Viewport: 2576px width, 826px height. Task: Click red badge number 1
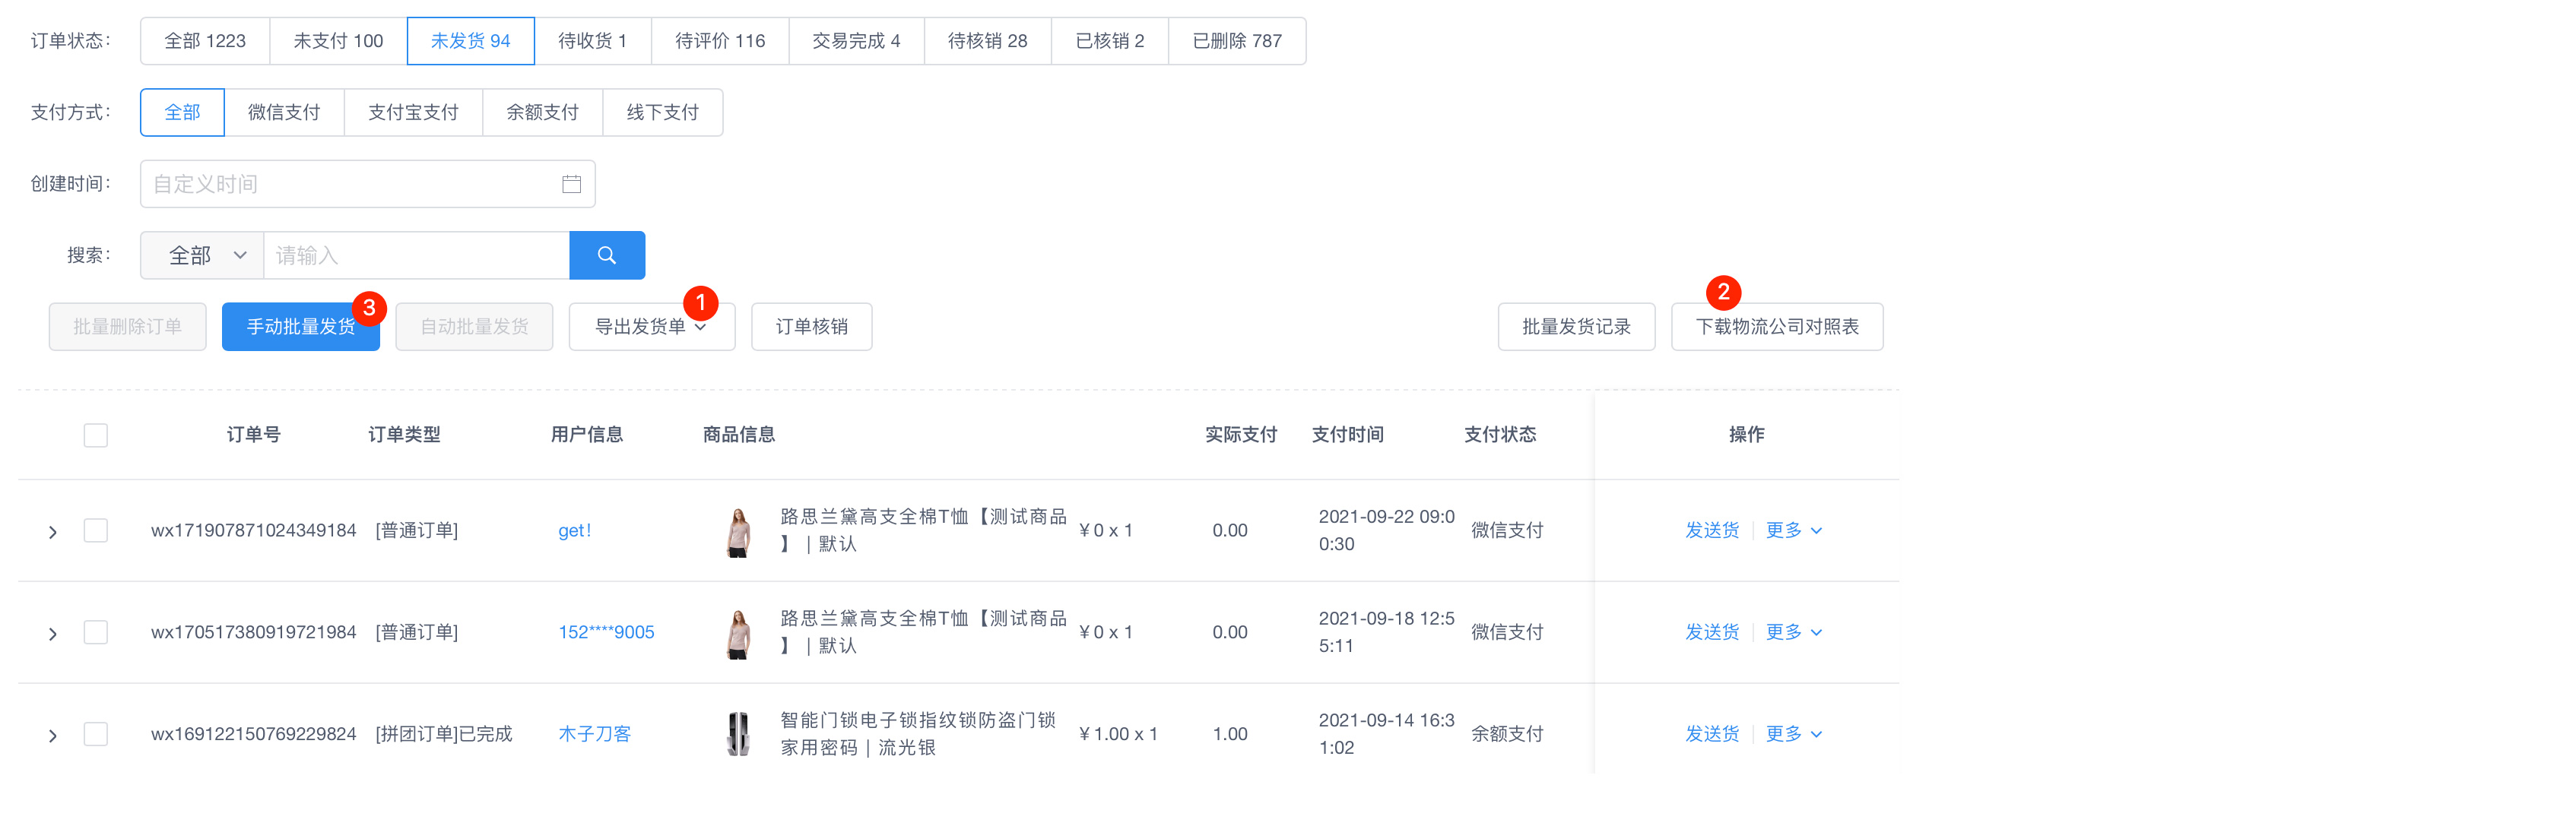[700, 302]
